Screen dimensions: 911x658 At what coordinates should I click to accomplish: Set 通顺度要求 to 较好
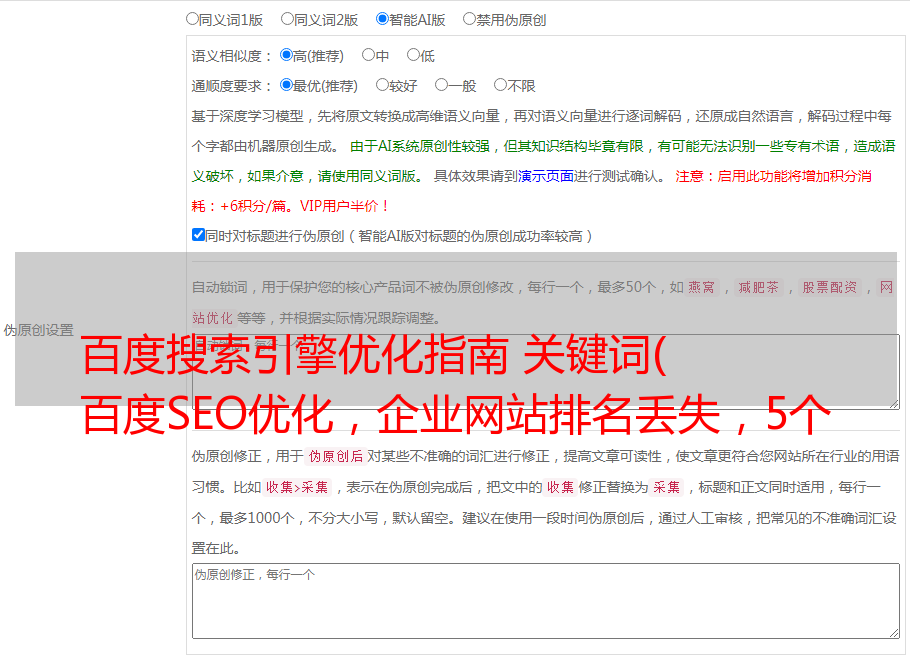point(382,85)
